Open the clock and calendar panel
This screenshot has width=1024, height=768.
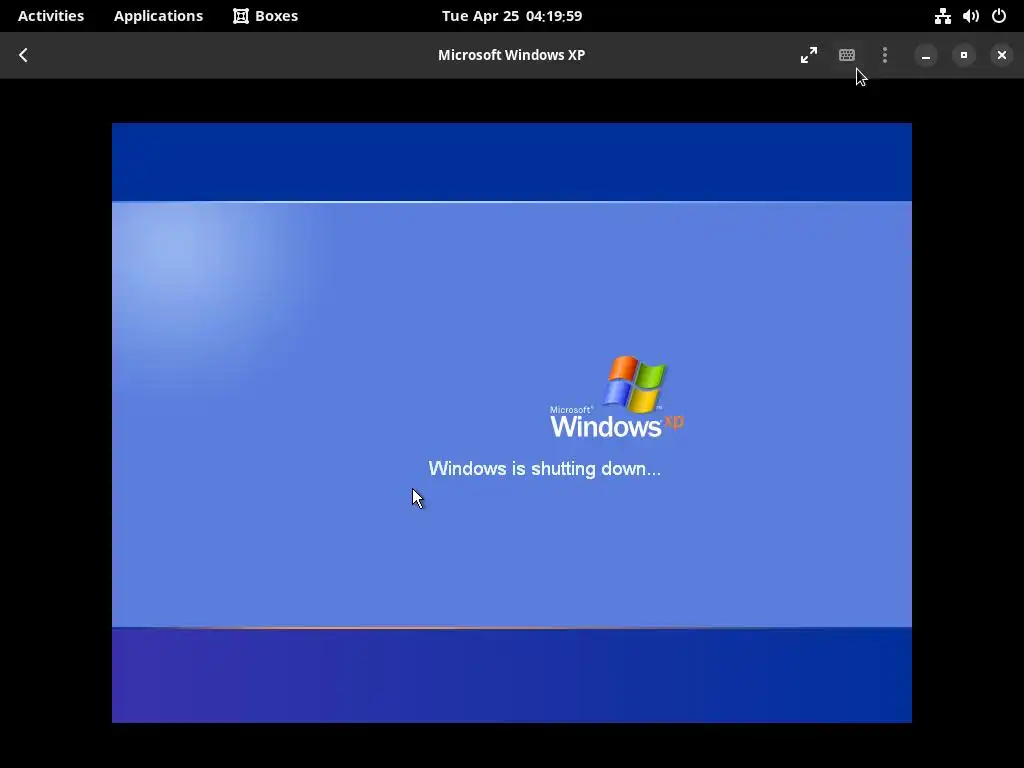[511, 16]
